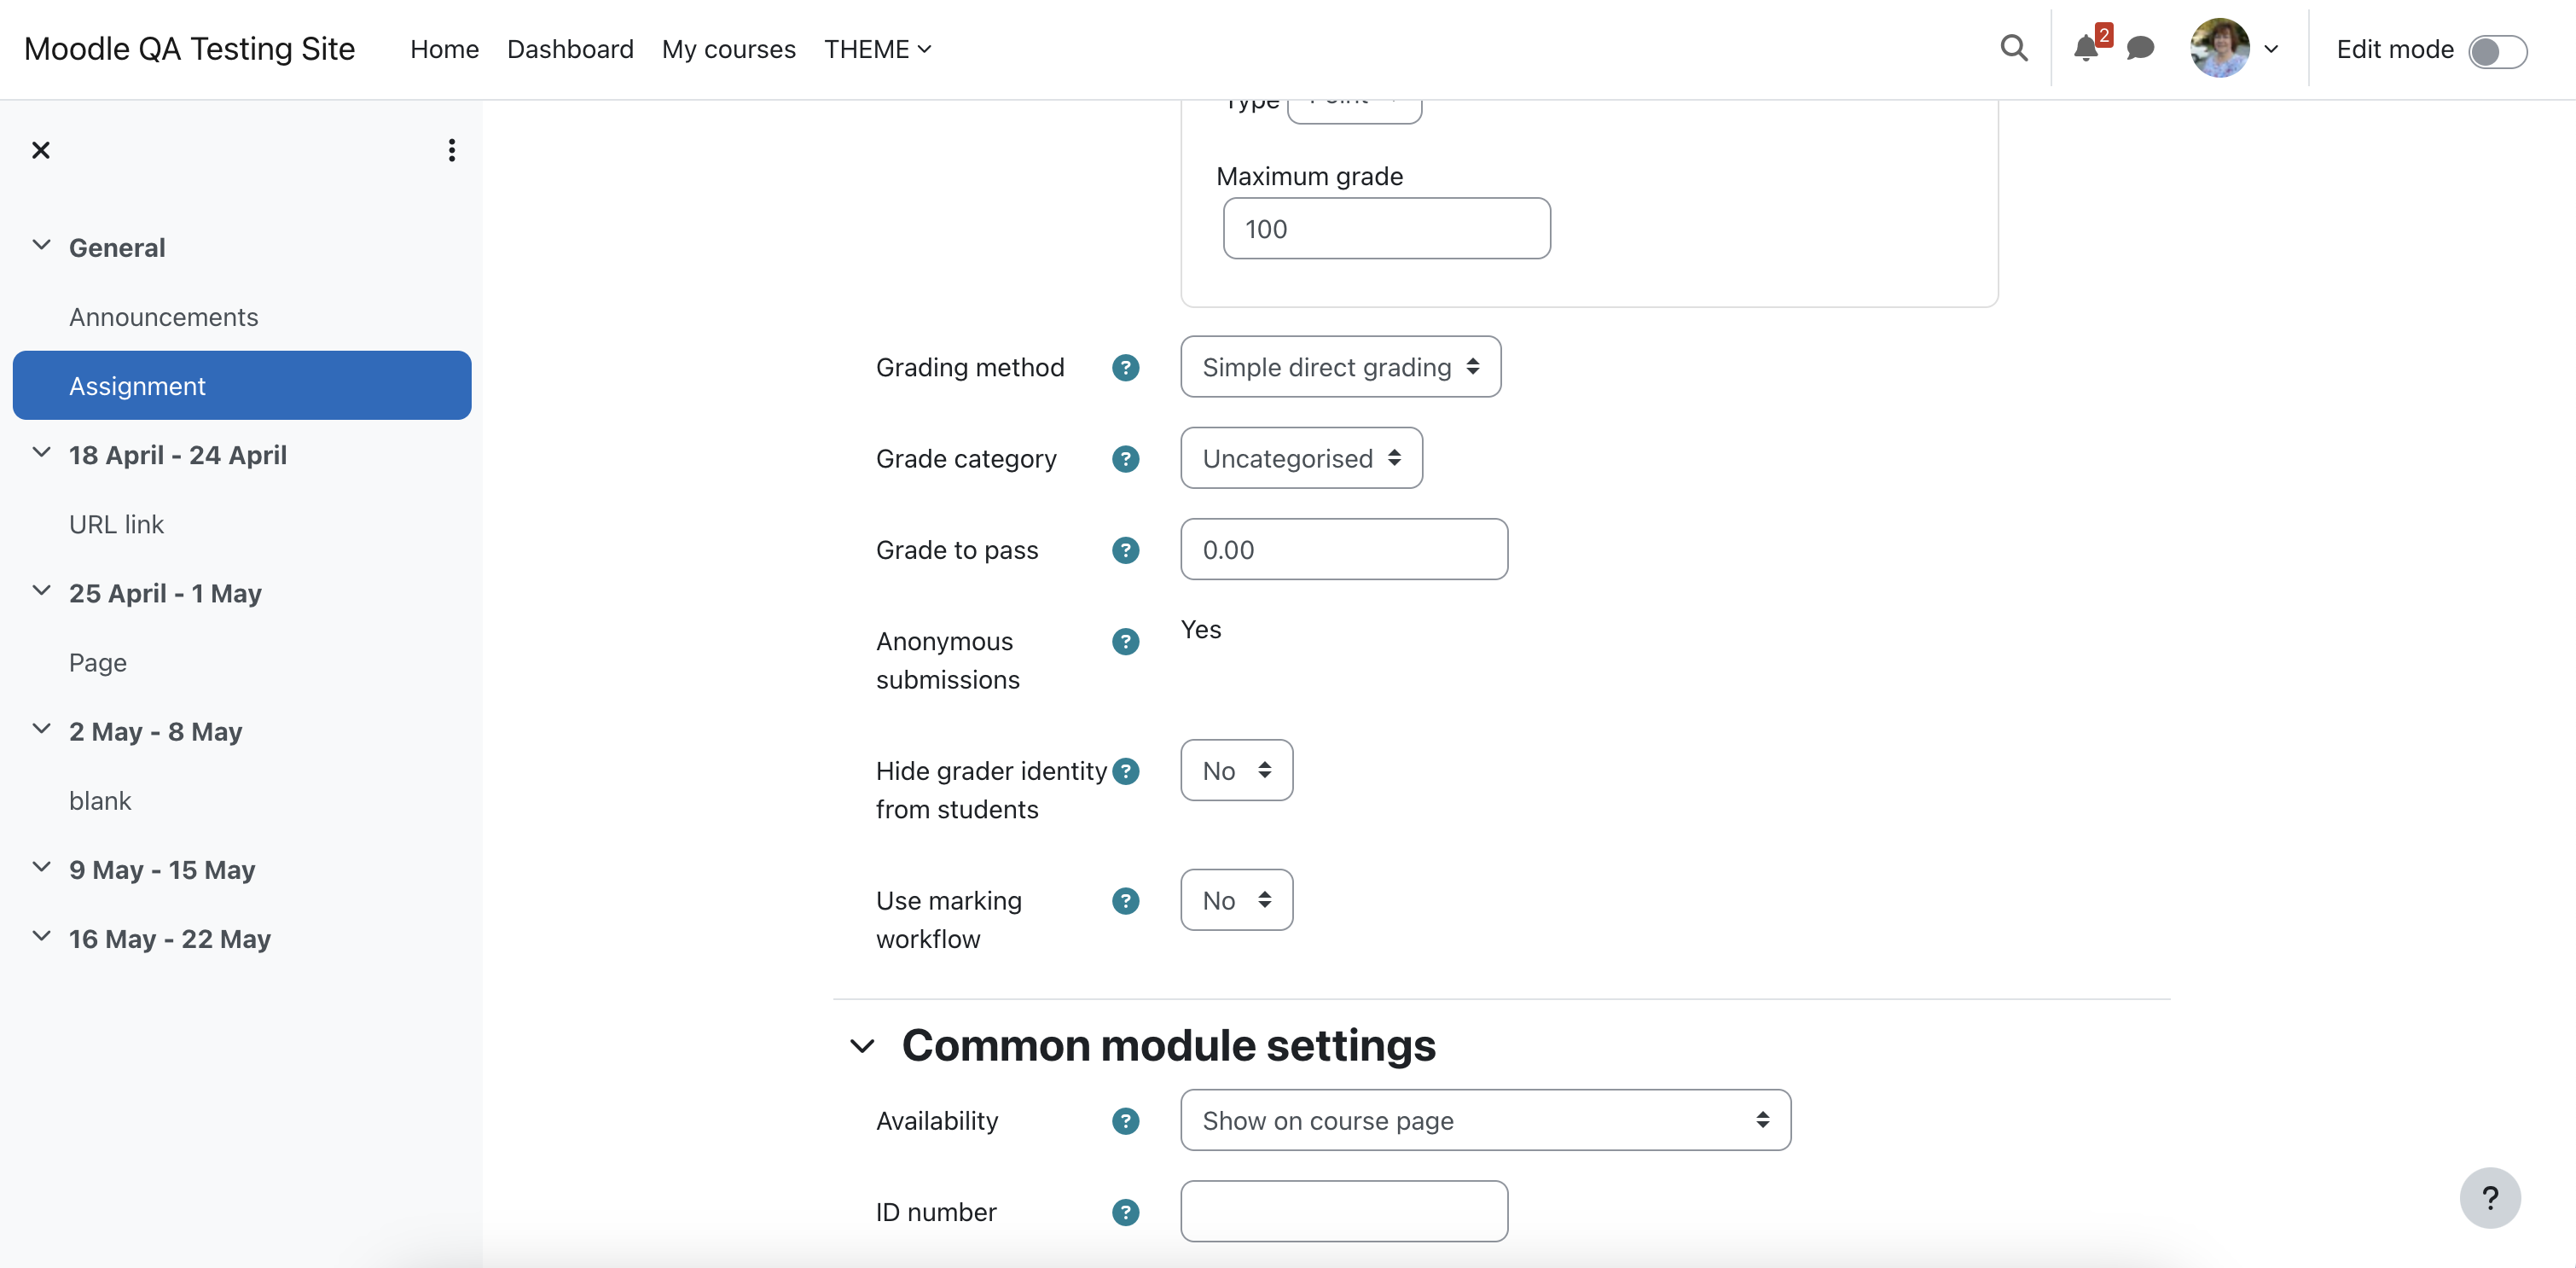Open Grade category dropdown
The height and width of the screenshot is (1268, 2576).
(1301, 458)
